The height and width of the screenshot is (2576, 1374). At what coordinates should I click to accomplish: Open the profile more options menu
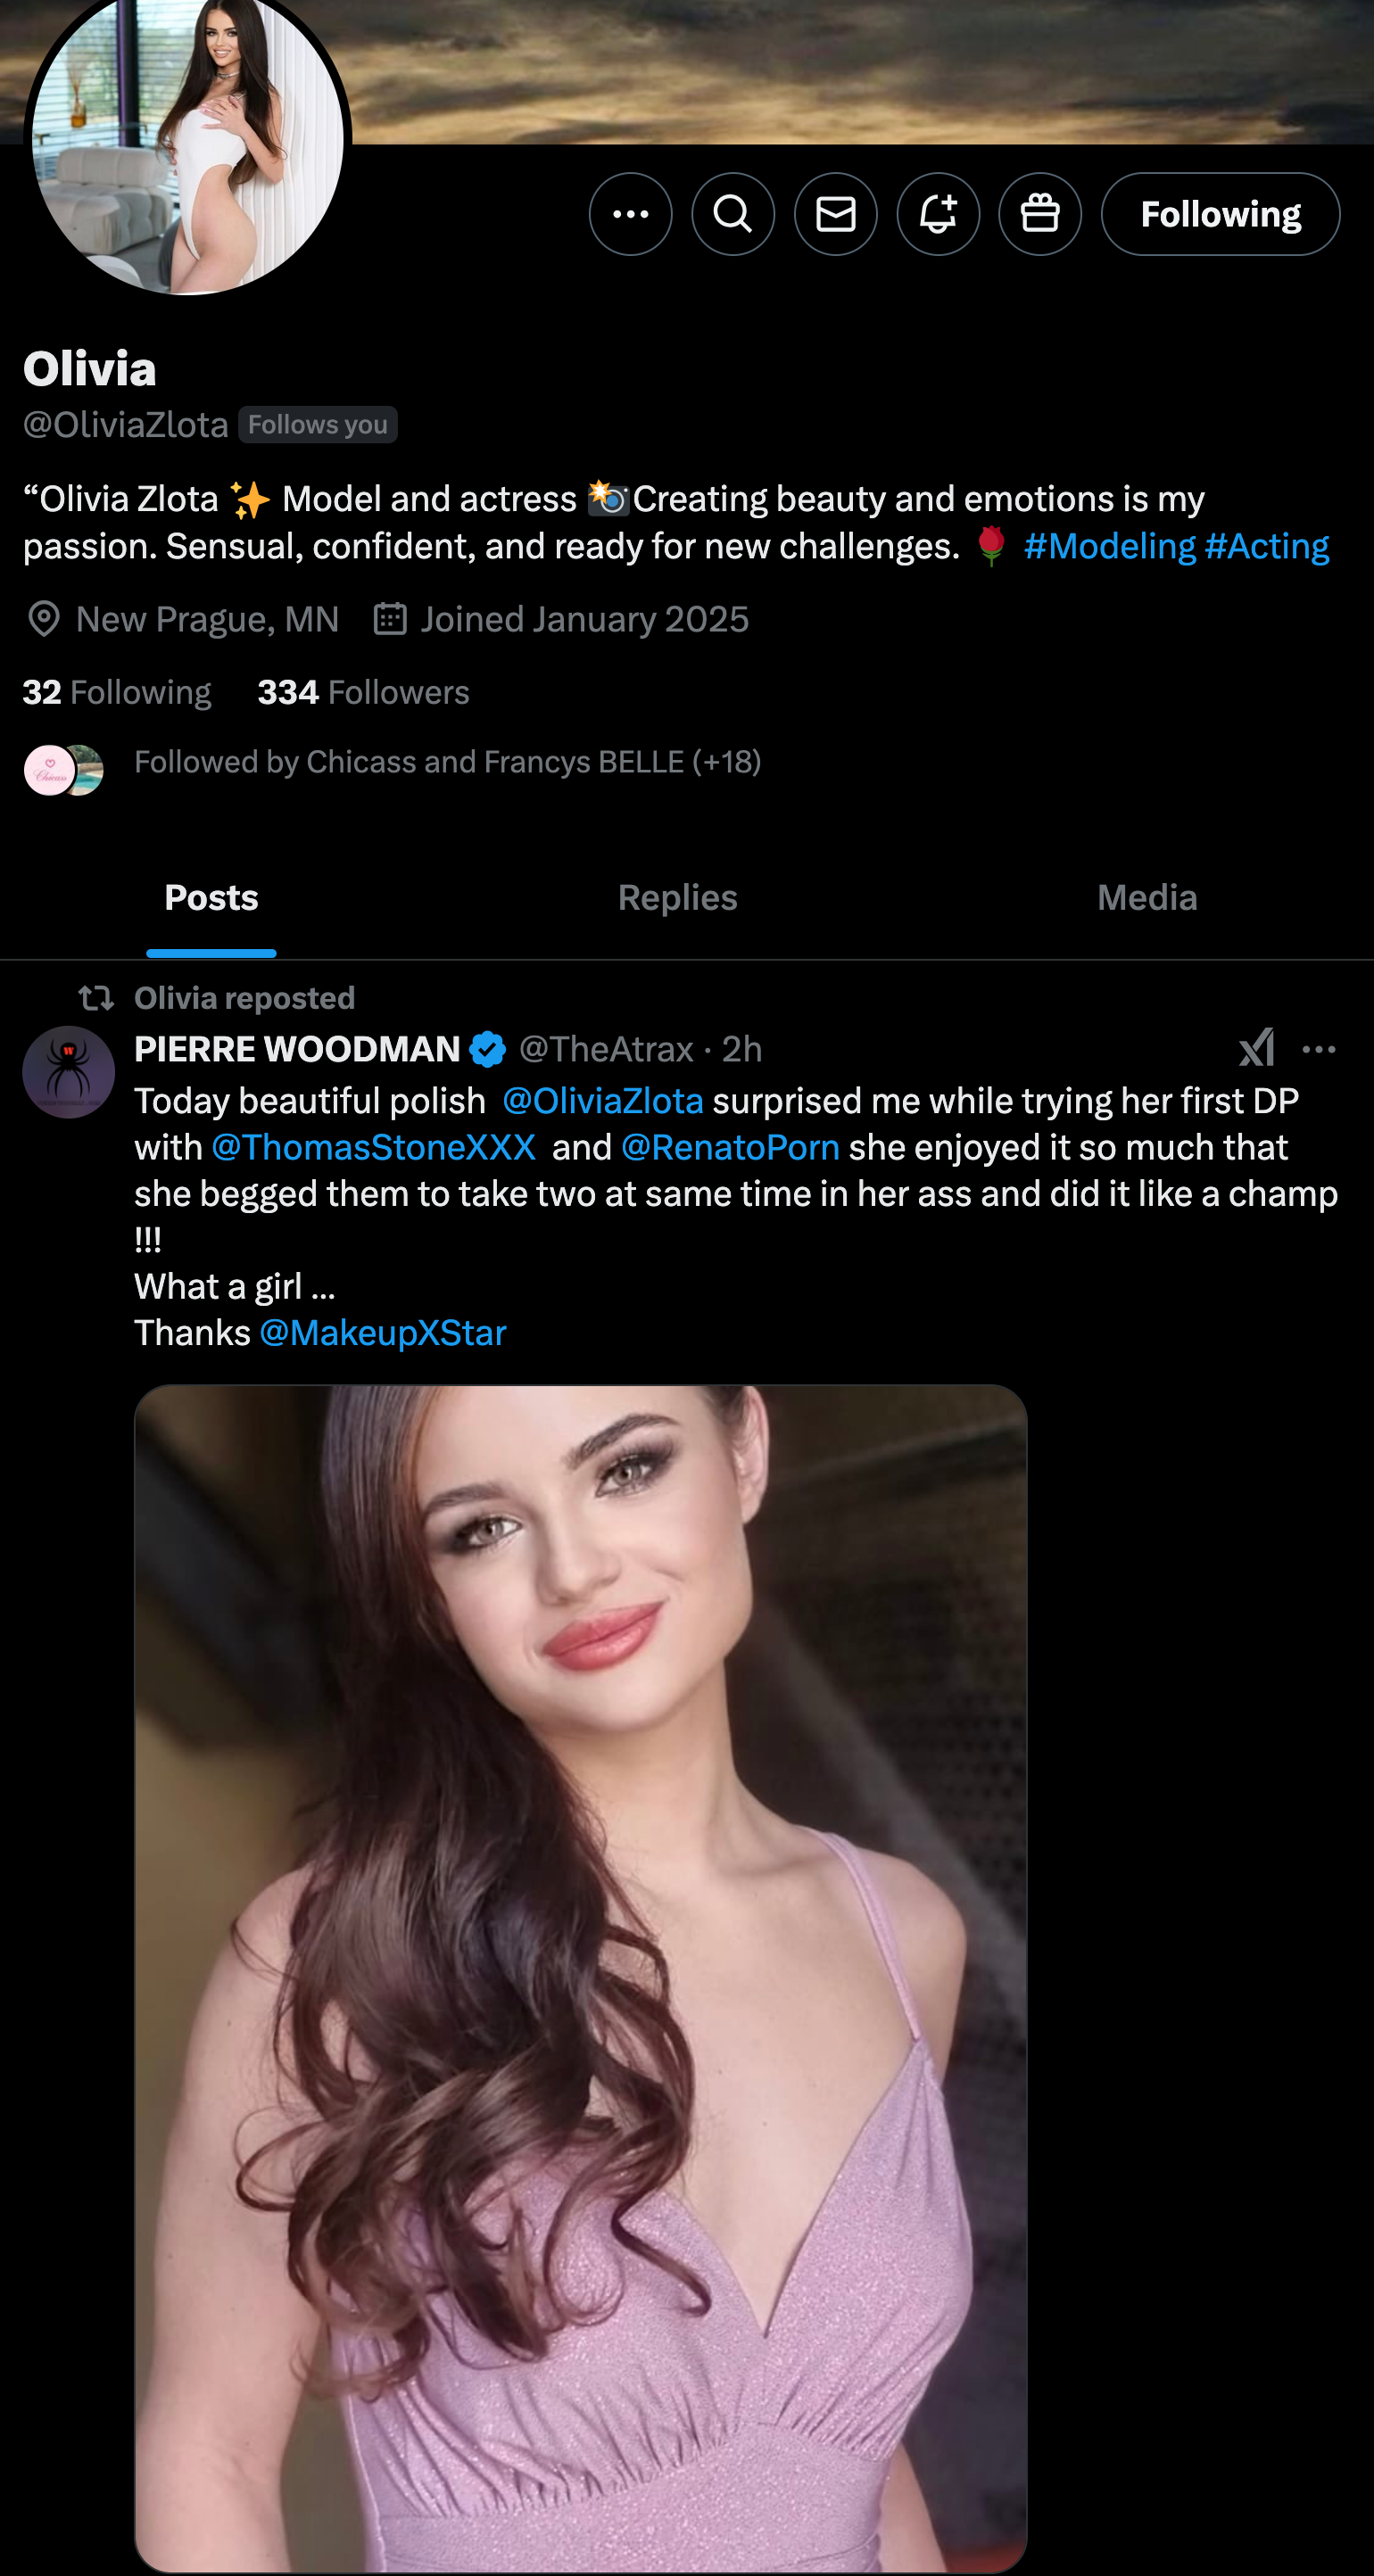point(630,214)
